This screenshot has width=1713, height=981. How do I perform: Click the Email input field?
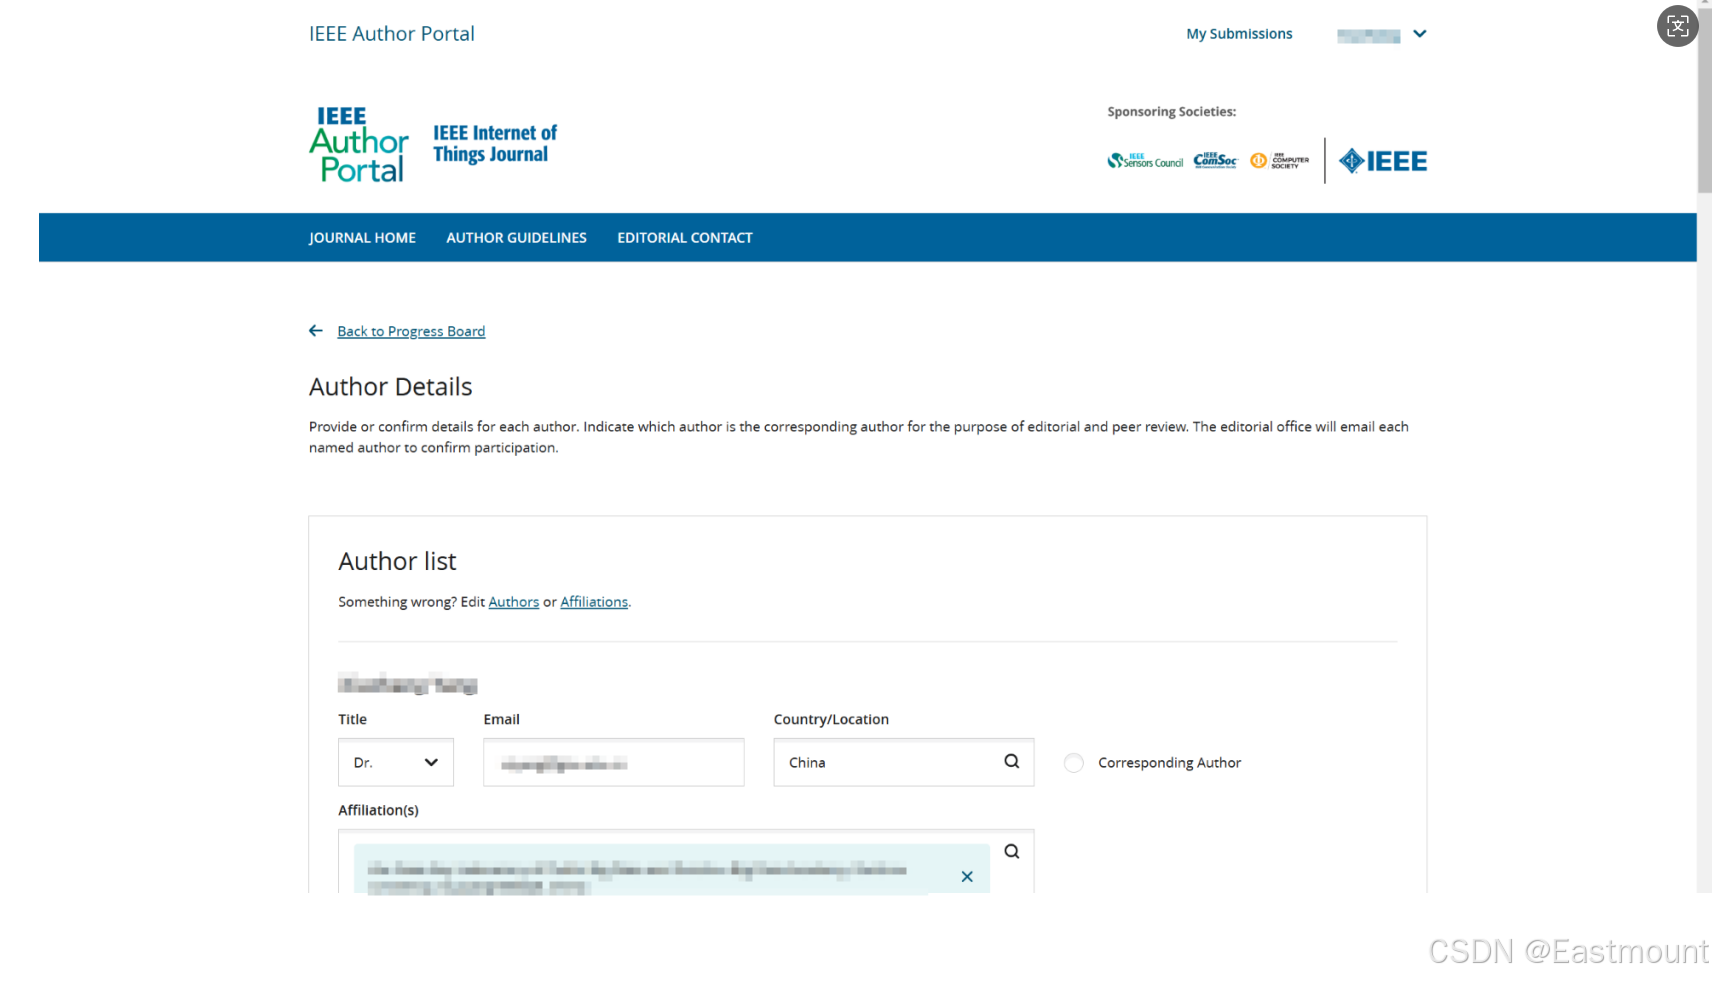coord(614,762)
